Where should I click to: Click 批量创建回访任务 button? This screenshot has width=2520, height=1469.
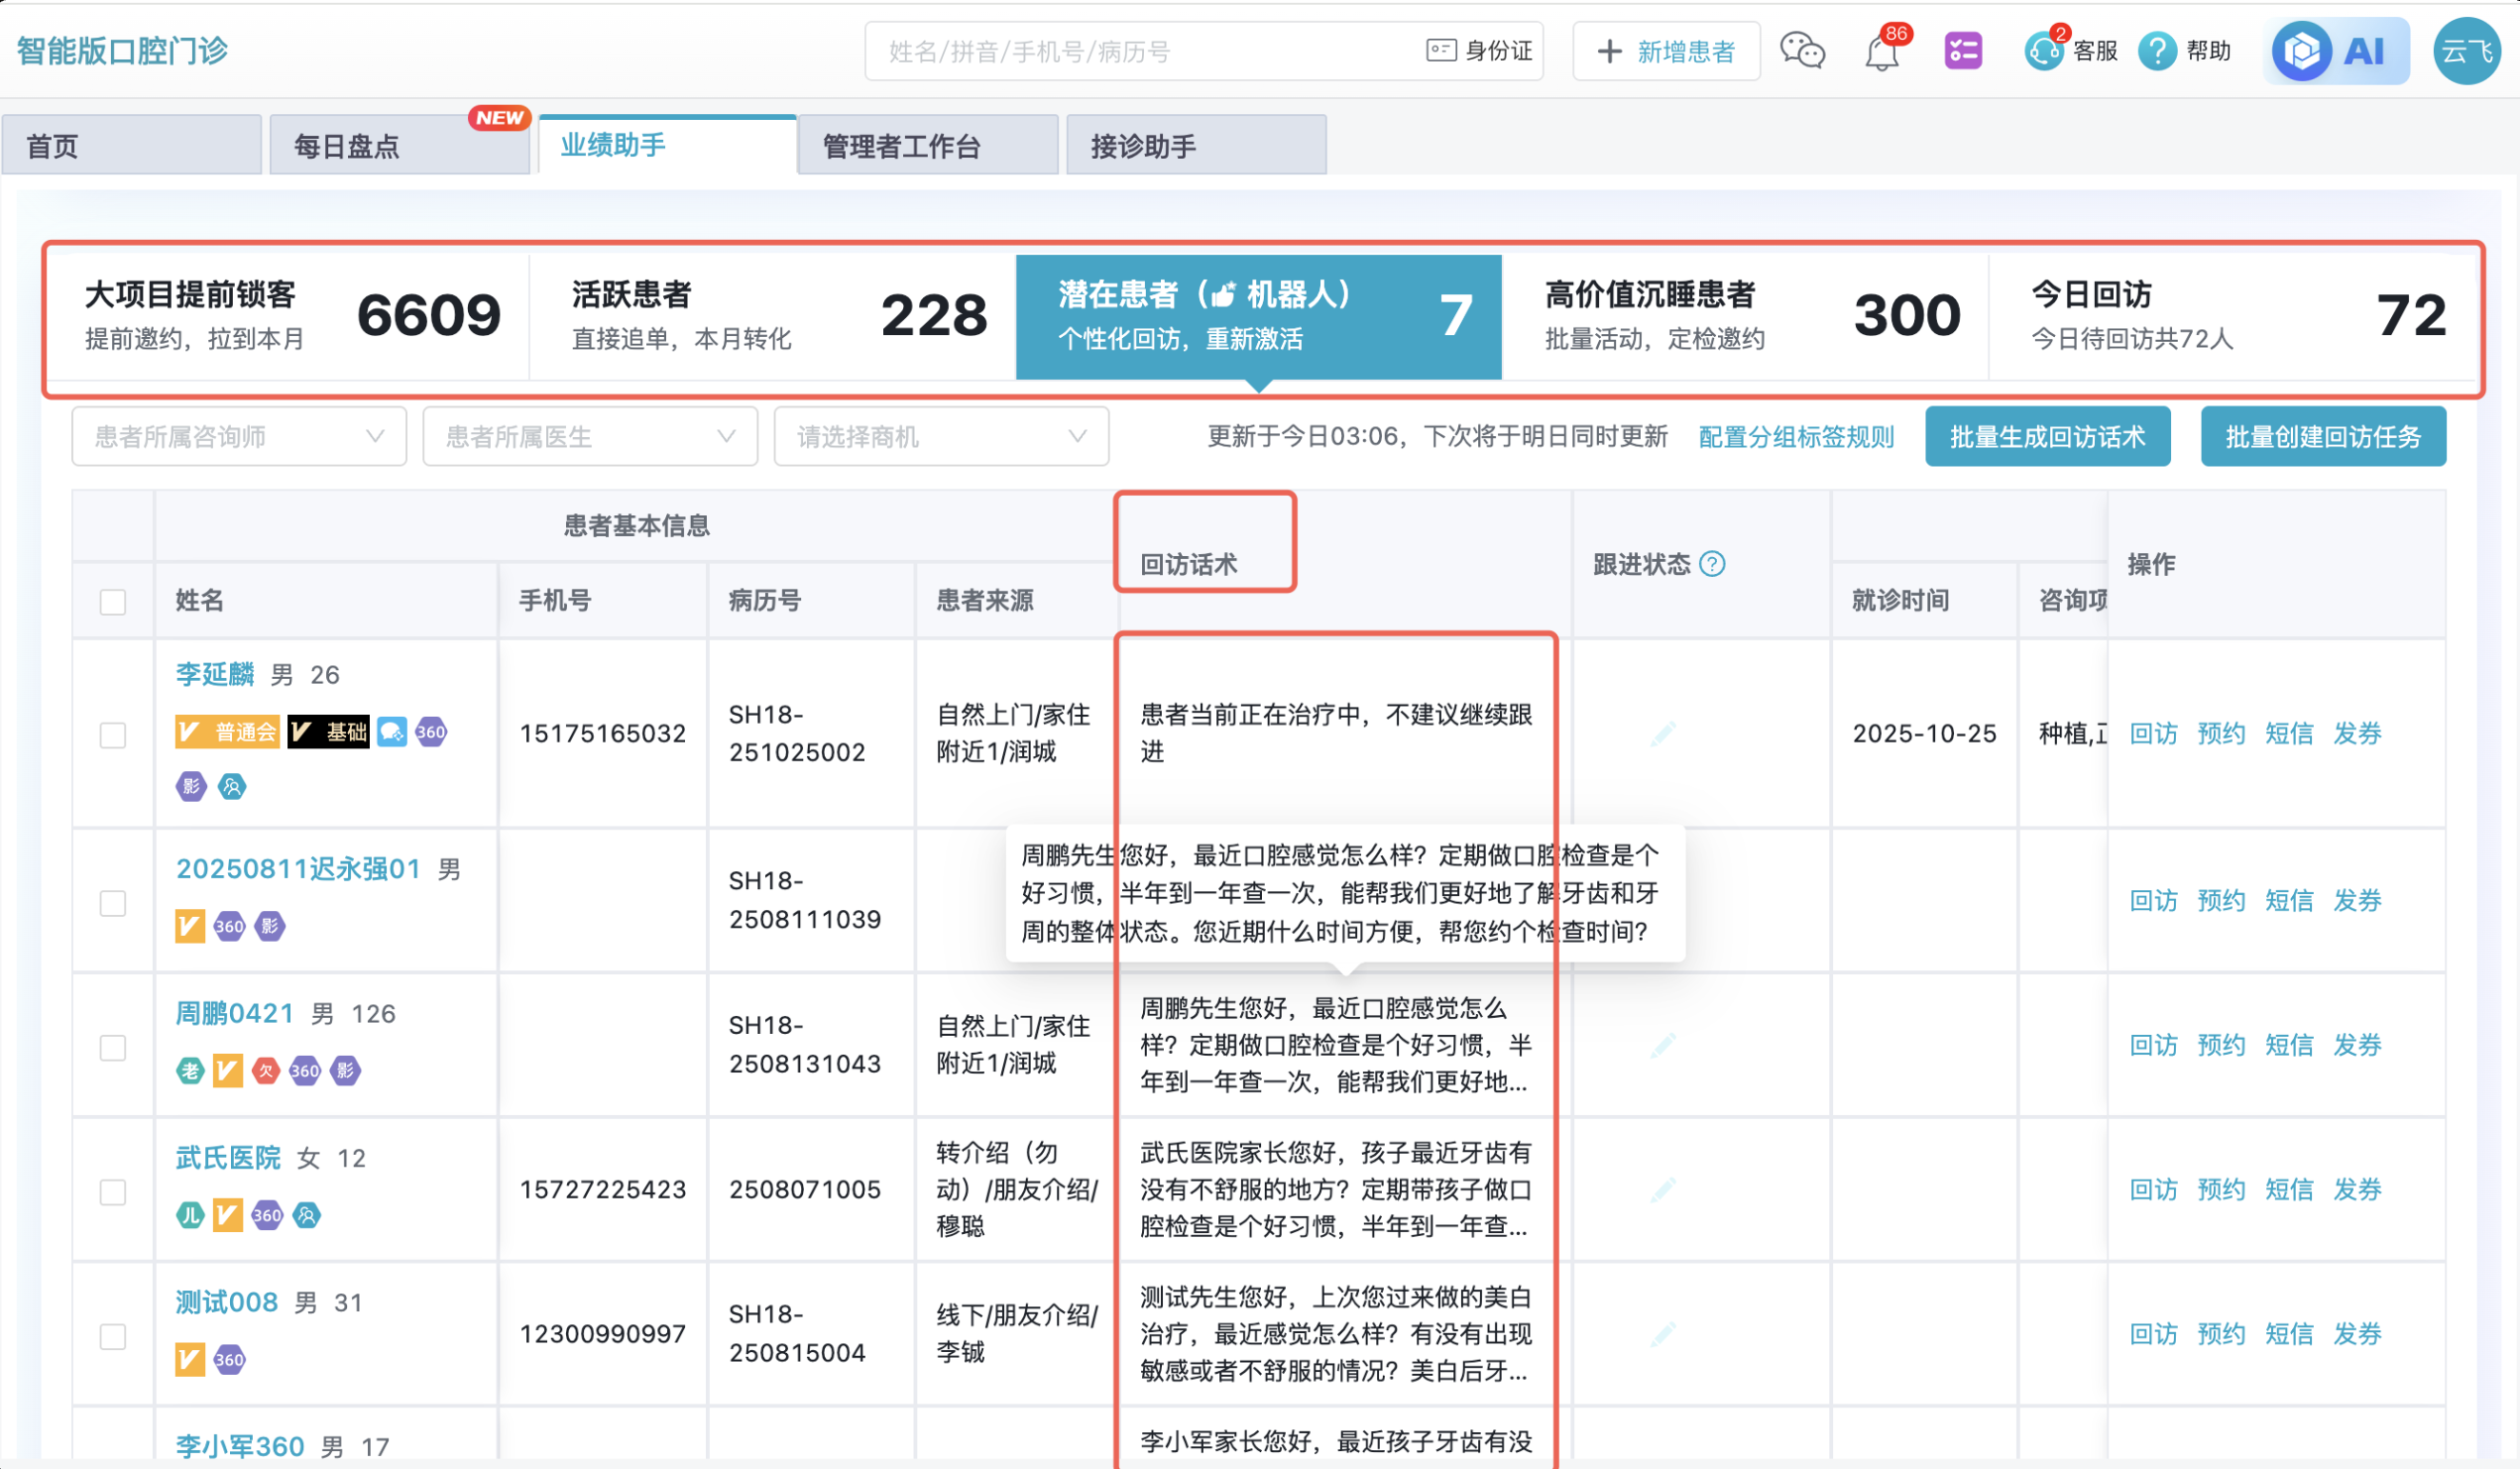(2323, 436)
